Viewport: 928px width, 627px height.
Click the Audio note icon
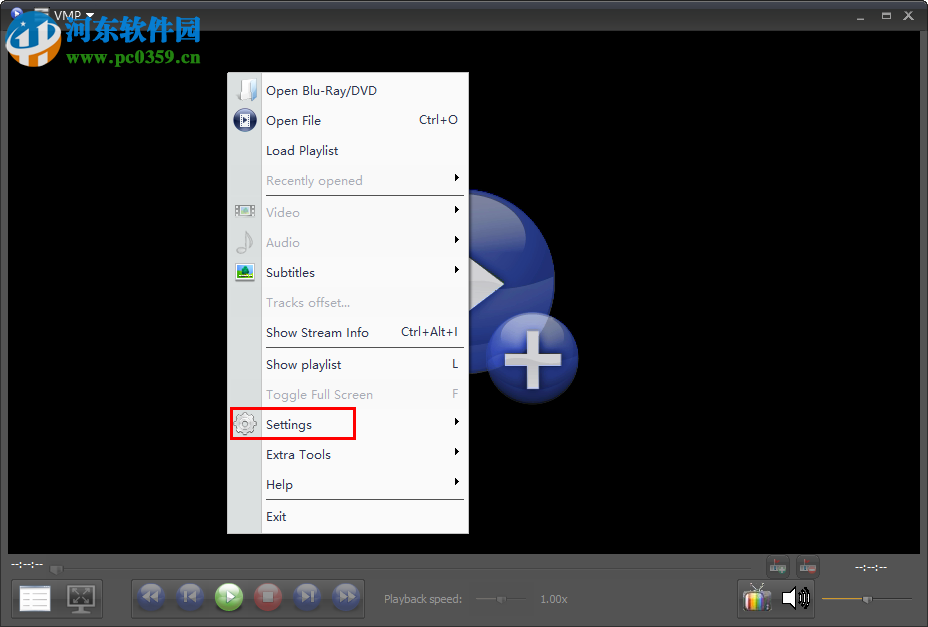point(245,242)
